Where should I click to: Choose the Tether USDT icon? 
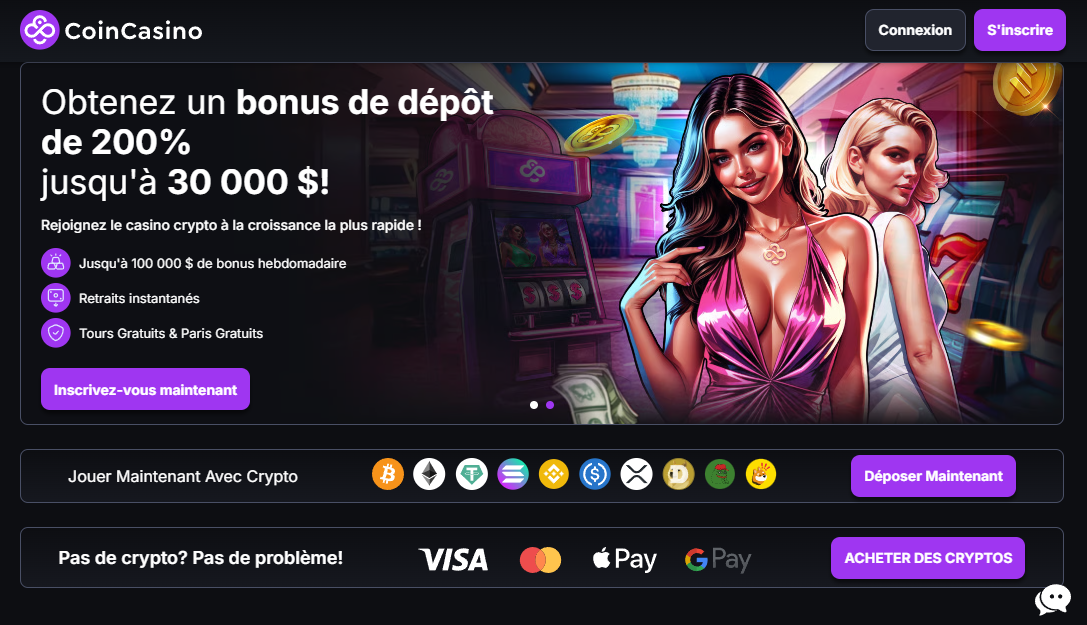(x=471, y=475)
